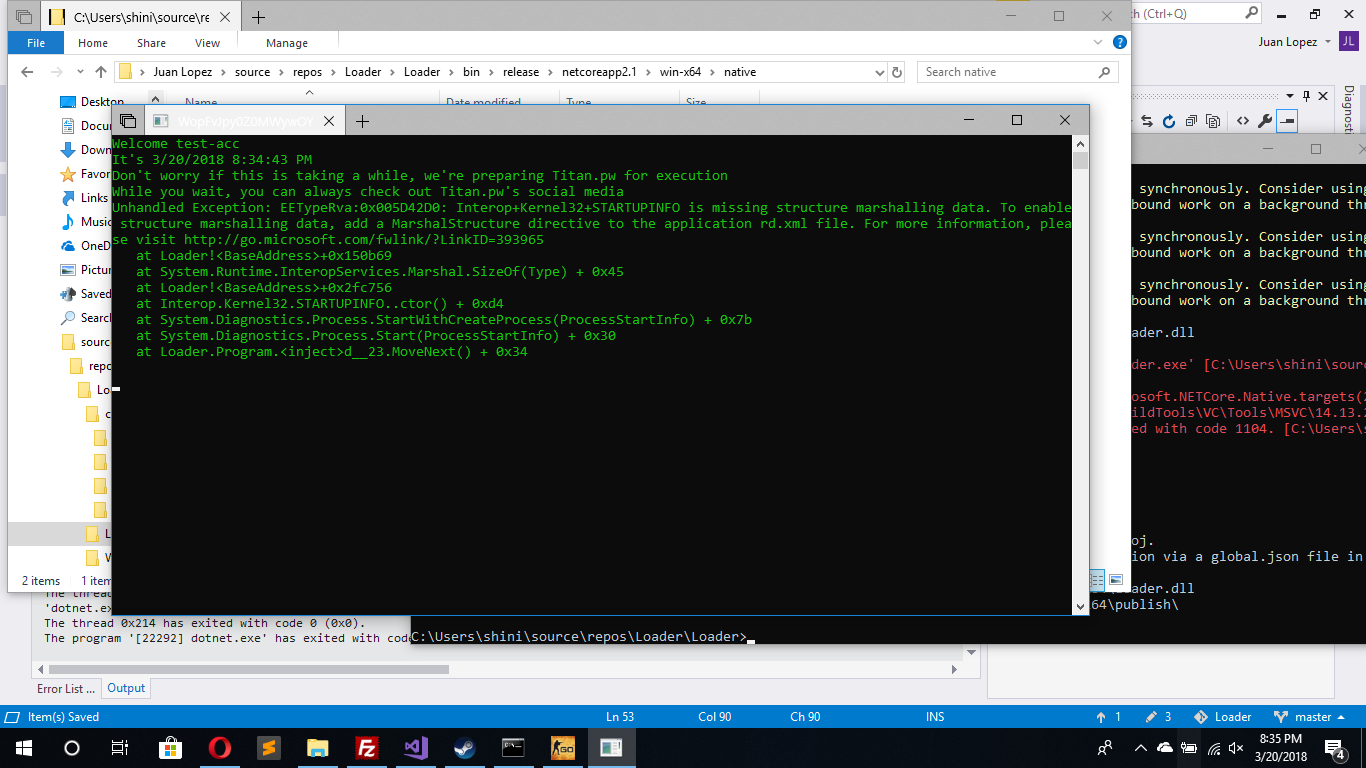The width and height of the screenshot is (1366, 768).
Task: Click the copy-all pages icon in the Diagnostics toolbar
Action: [1213, 120]
